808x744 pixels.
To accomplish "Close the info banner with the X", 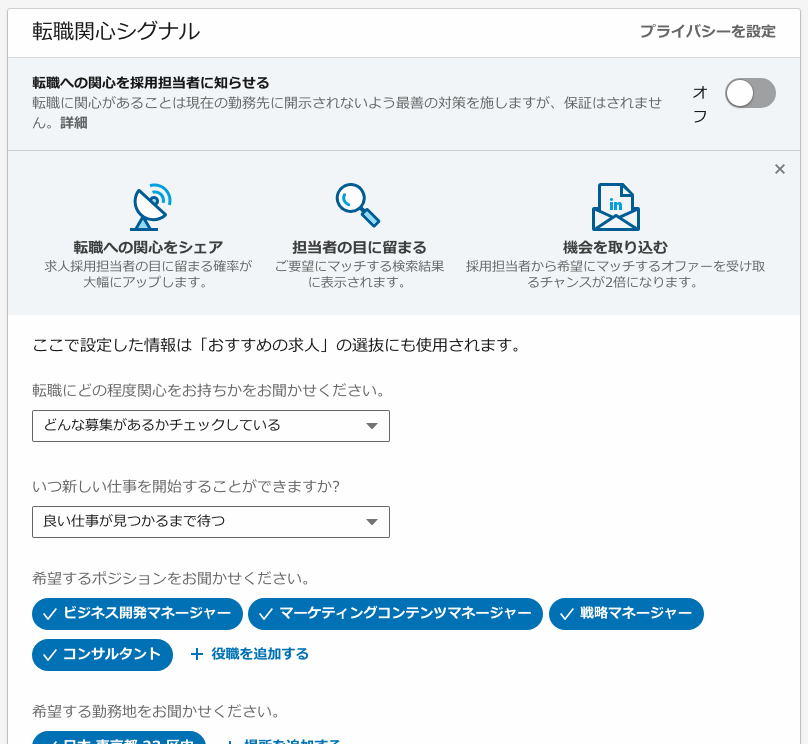I will (x=780, y=169).
